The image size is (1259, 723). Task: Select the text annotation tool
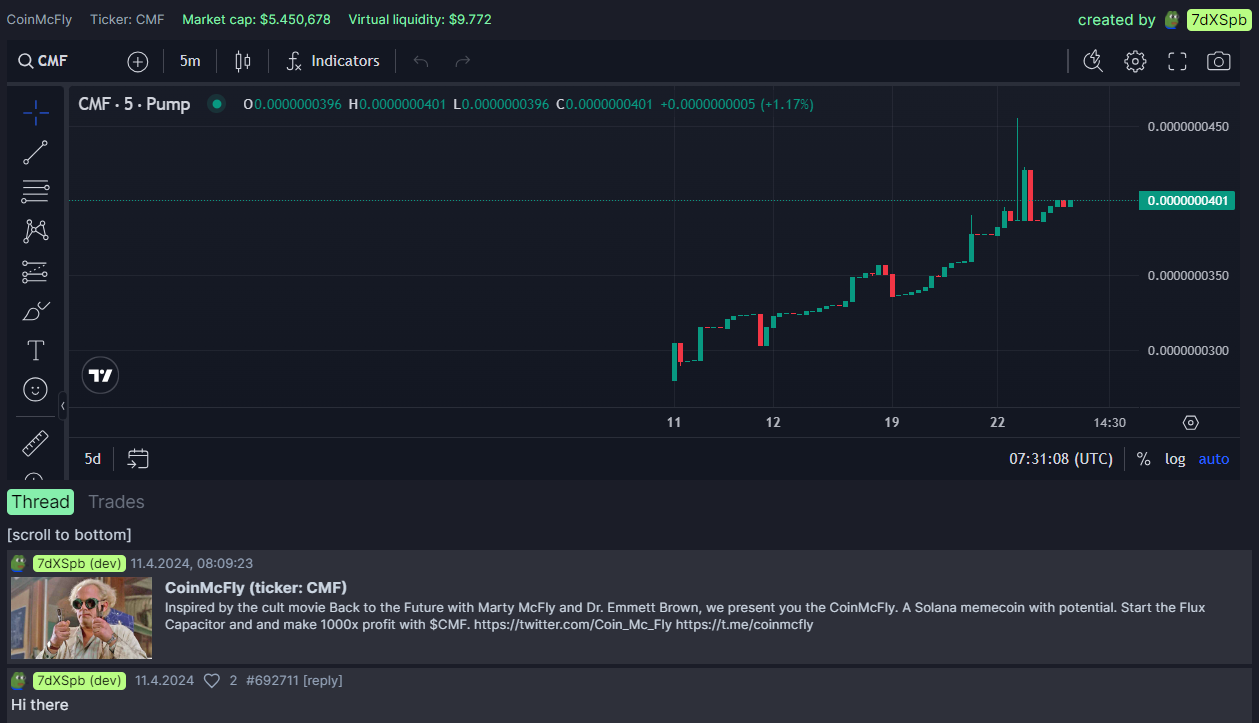tap(36, 350)
